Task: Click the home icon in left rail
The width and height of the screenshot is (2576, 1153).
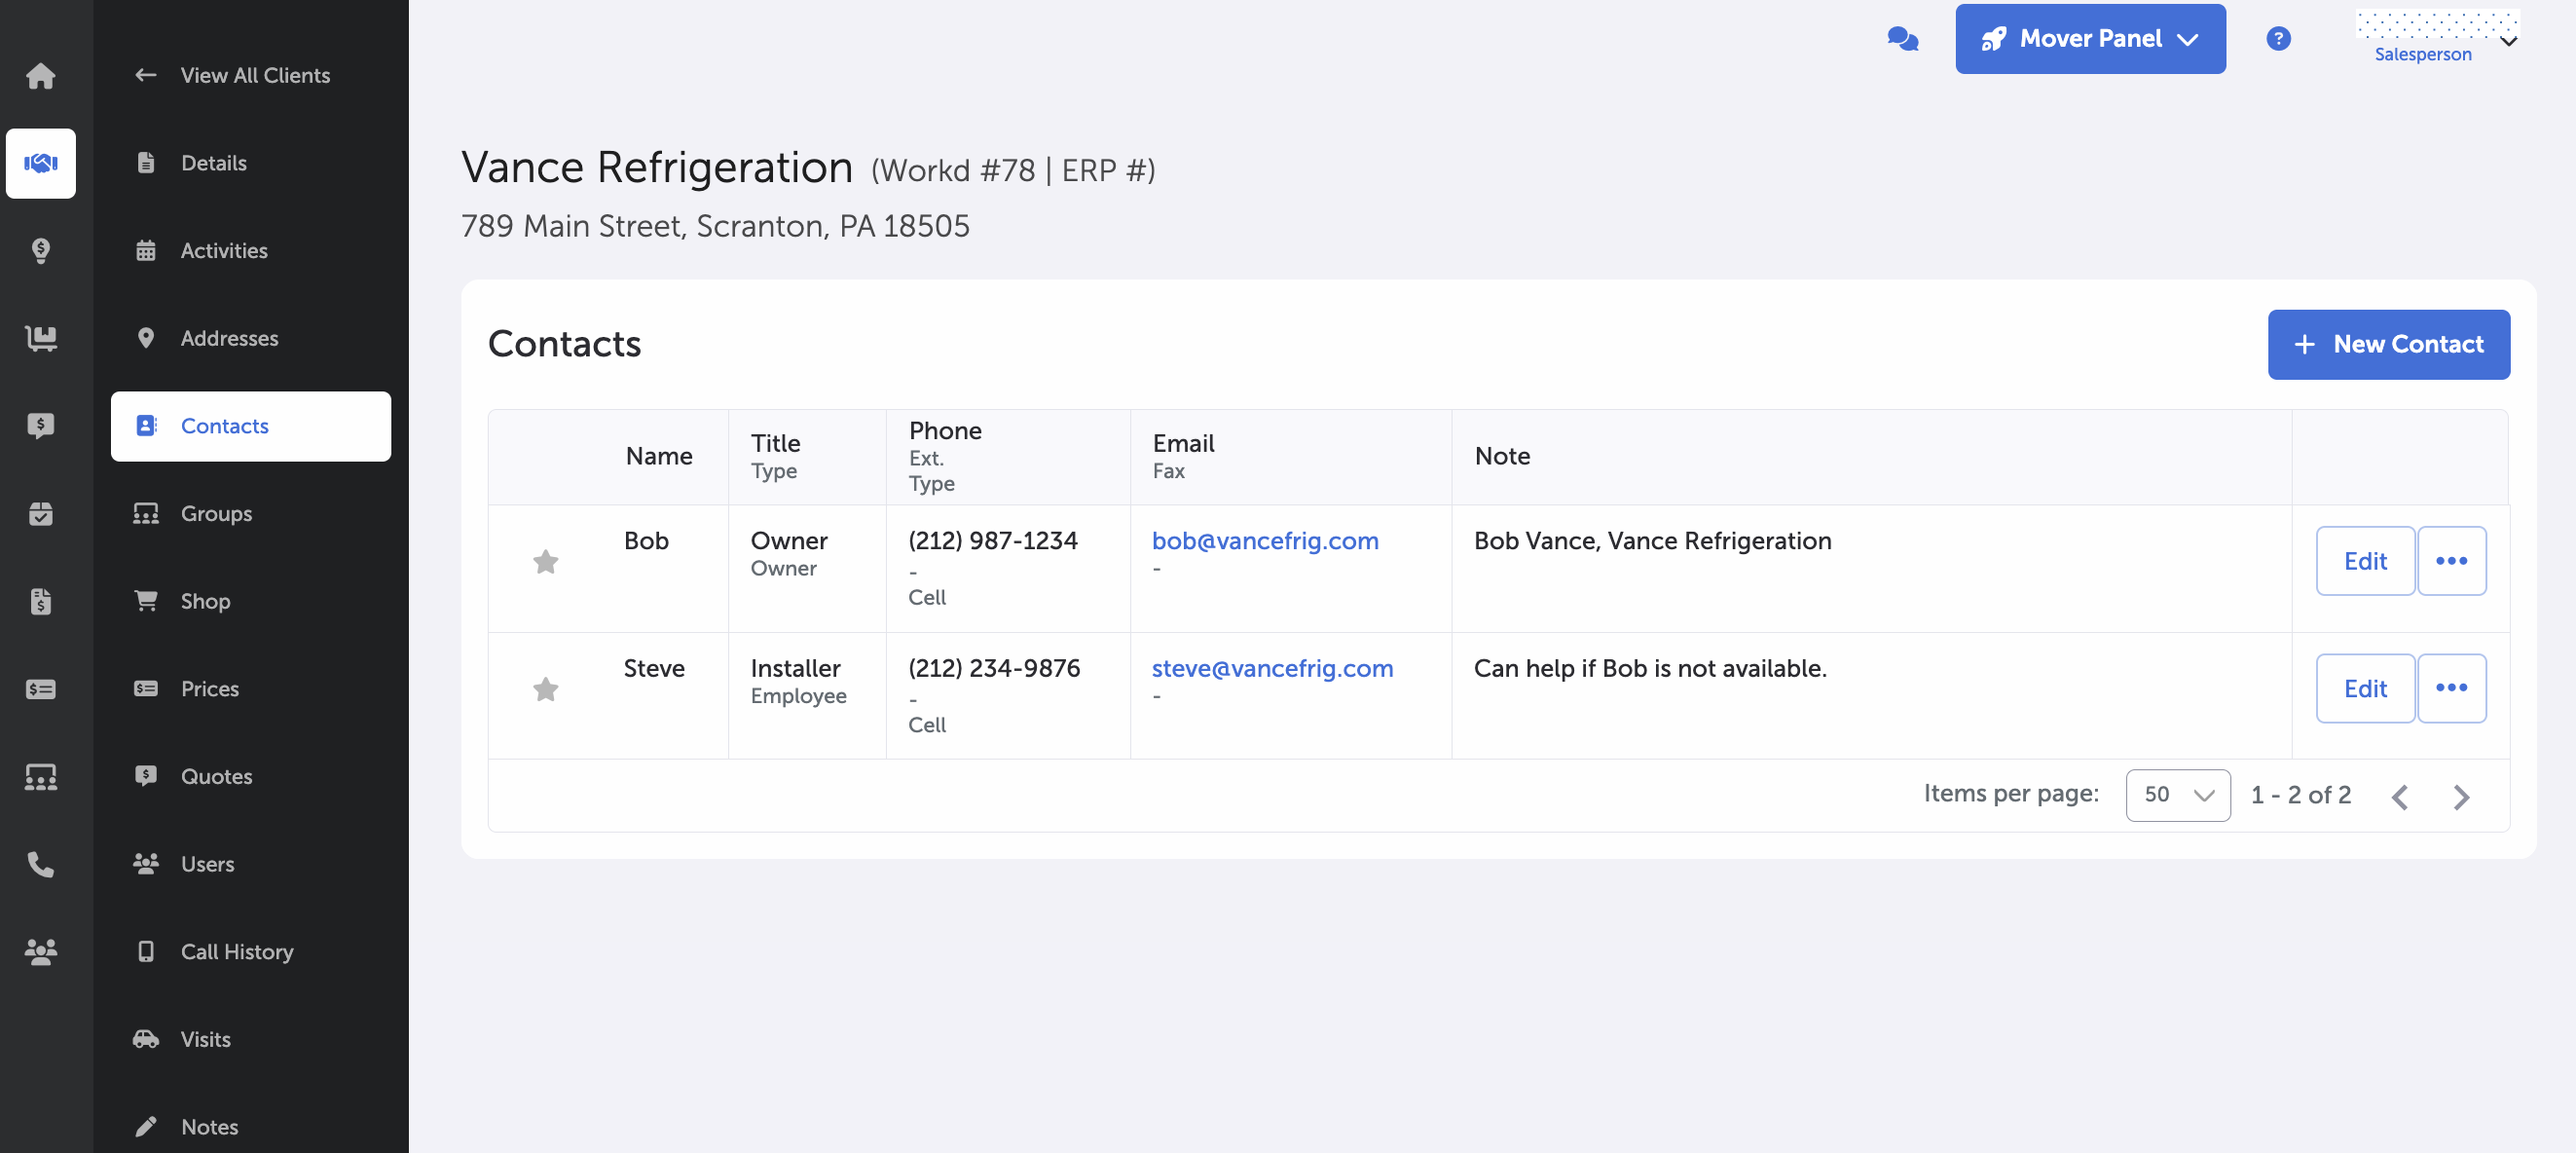Action: coord(40,76)
